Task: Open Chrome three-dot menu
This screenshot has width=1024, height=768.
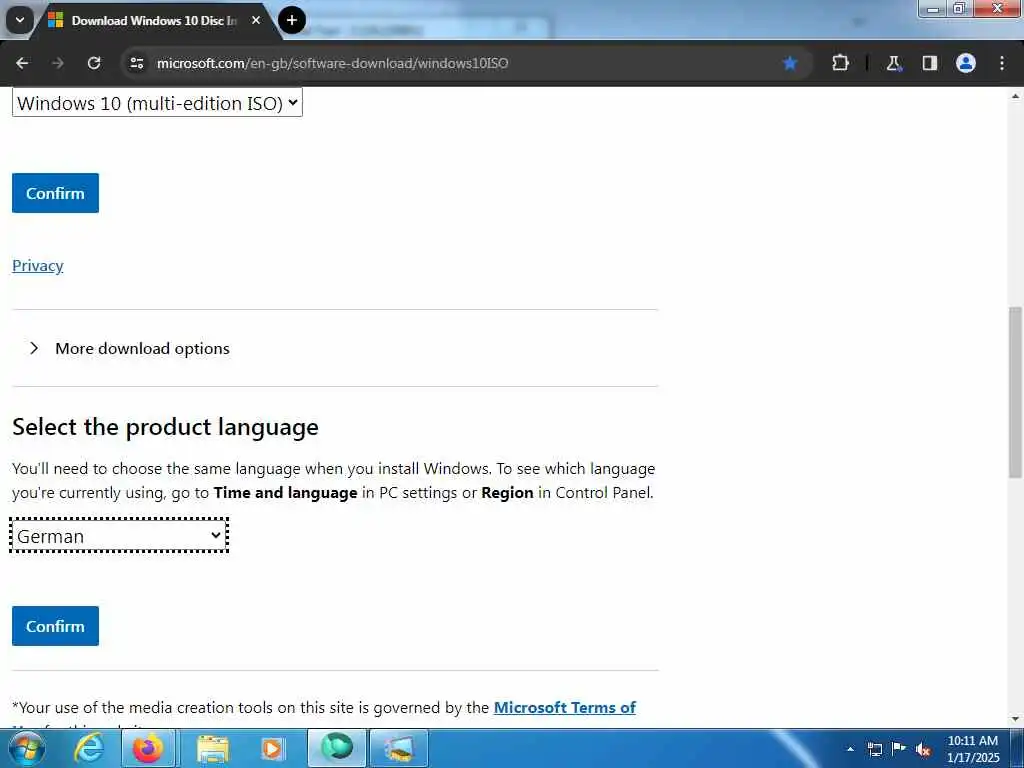Action: pyautogui.click(x=1002, y=63)
